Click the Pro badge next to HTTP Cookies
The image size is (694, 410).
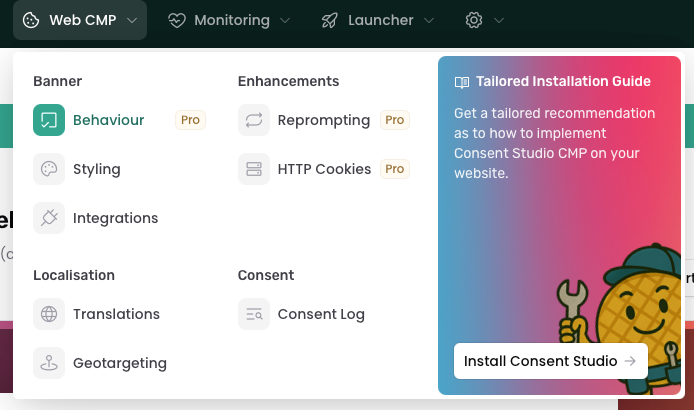(395, 169)
